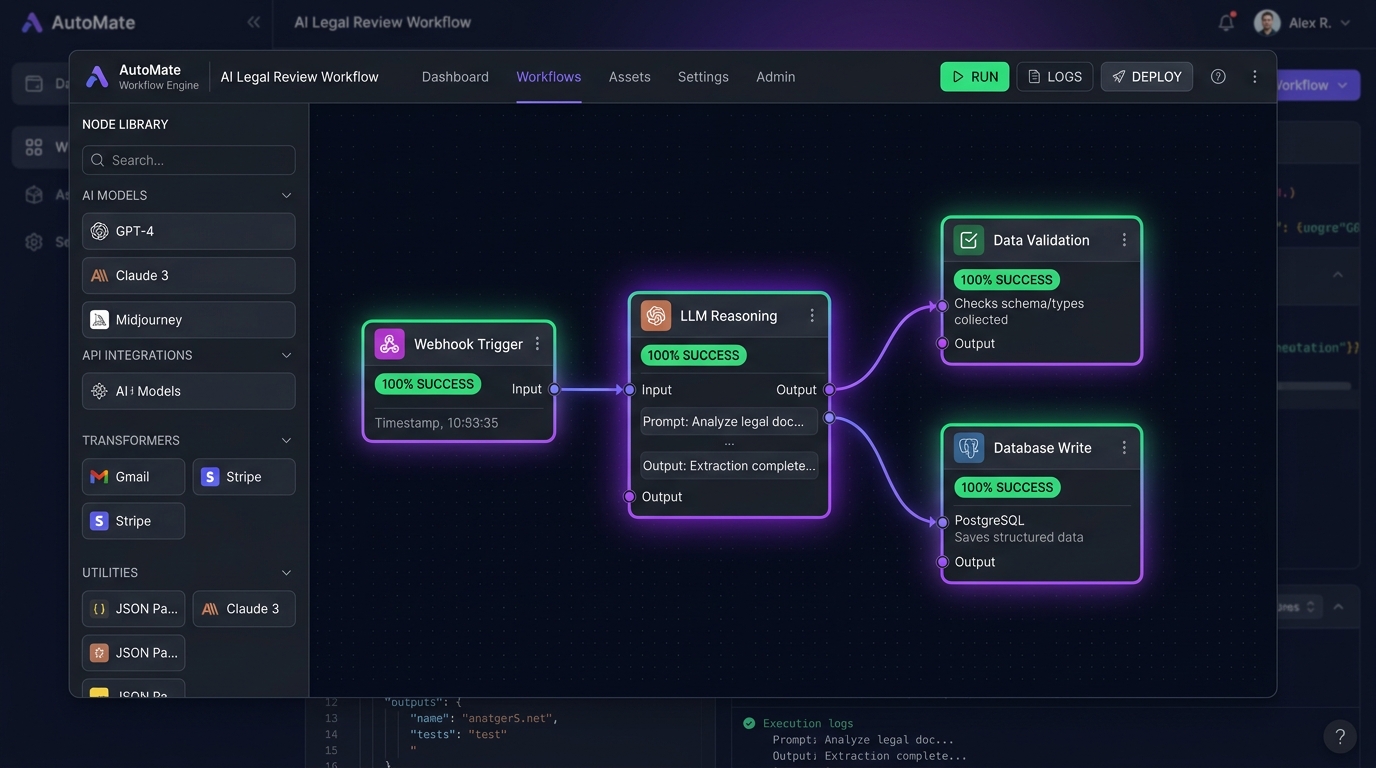Viewport: 1376px width, 768px height.
Task: Select the Midjourney node in library
Action: coord(189,320)
